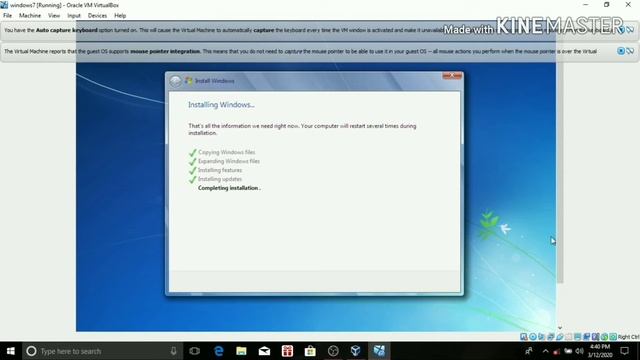Click the network adapter status icon
The height and width of the screenshot is (360, 640).
[550, 337]
